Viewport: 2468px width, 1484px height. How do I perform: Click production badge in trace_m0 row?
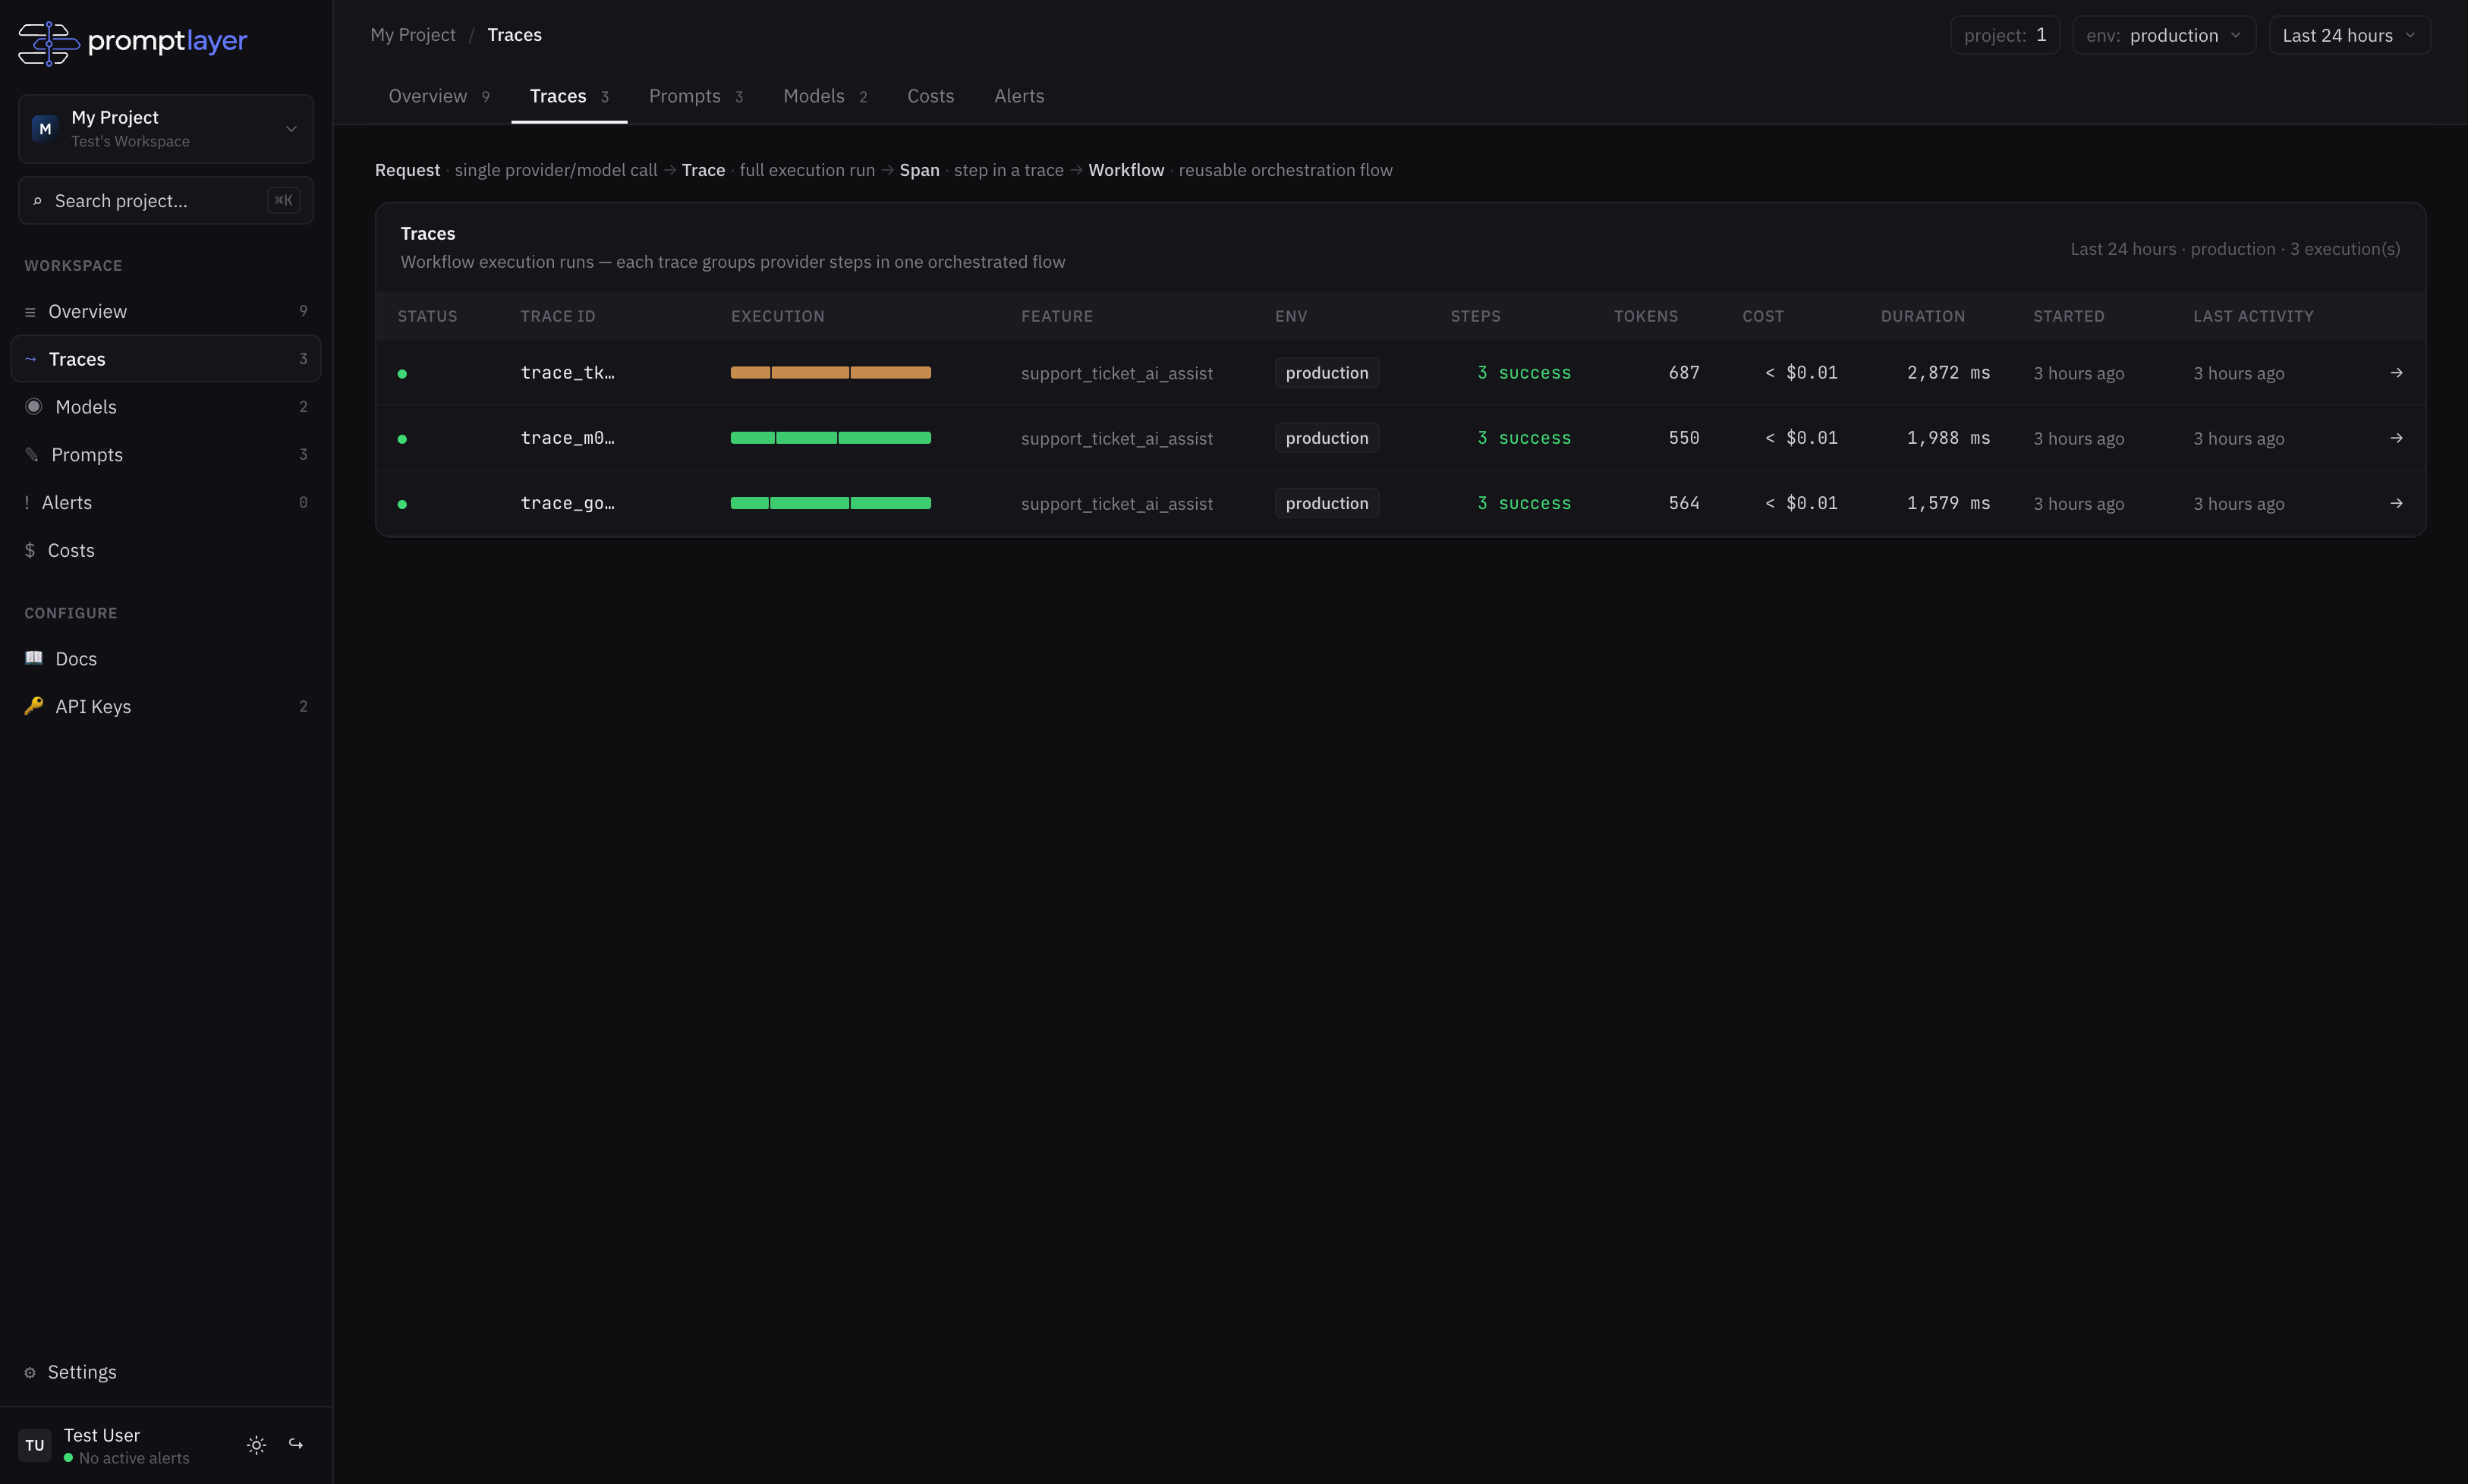pyautogui.click(x=1327, y=438)
